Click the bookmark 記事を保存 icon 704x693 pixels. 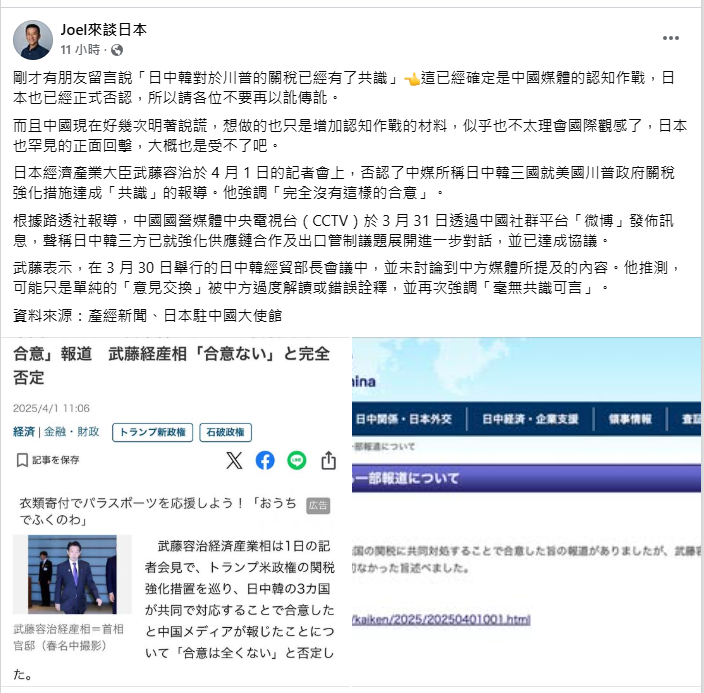(22, 460)
